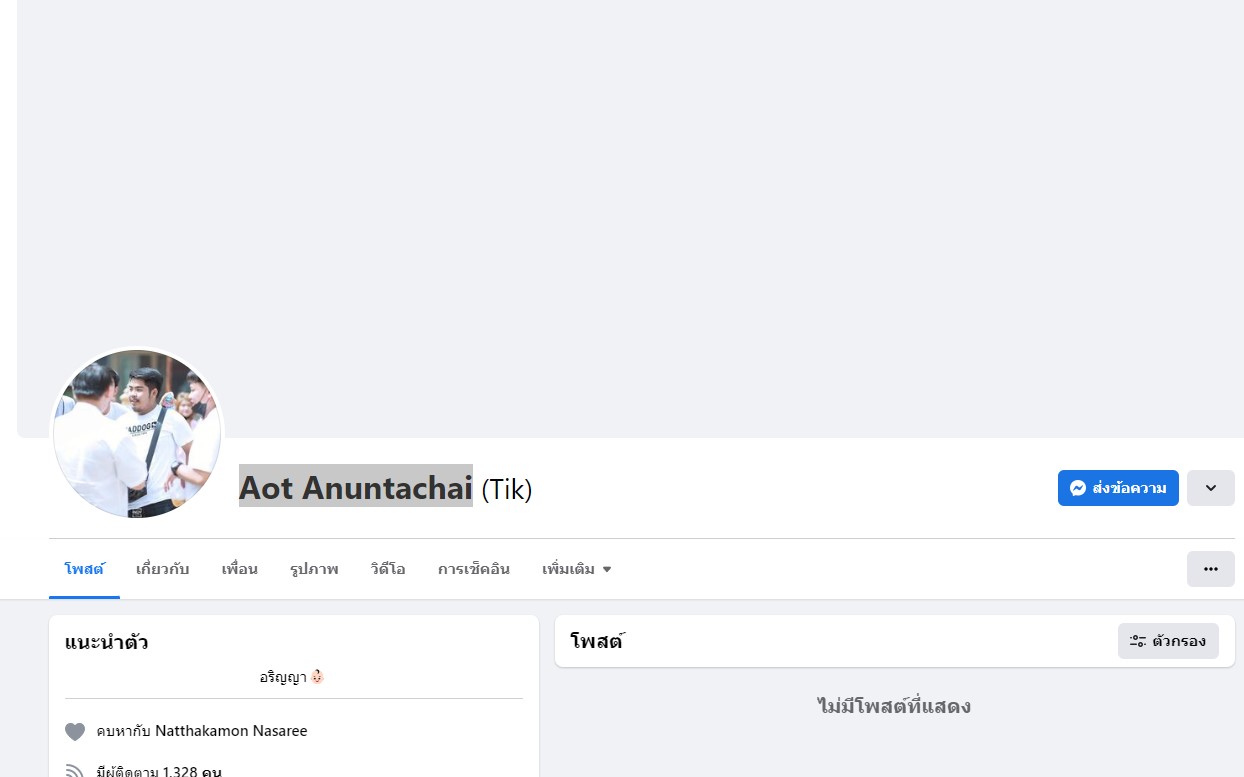The width and height of the screenshot is (1244, 777).
Task: Go to the รูปภาพ tab
Action: (314, 569)
